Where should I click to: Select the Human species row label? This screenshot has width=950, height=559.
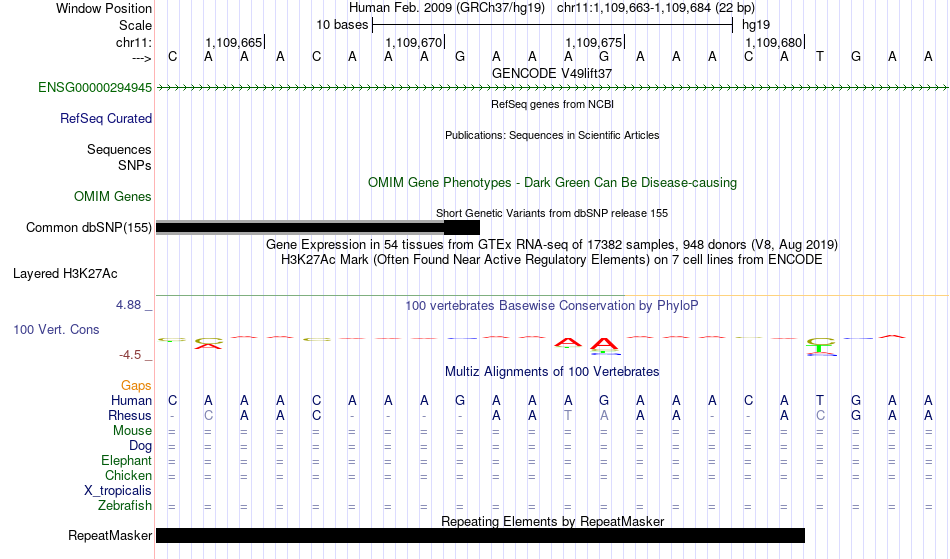[131, 400]
